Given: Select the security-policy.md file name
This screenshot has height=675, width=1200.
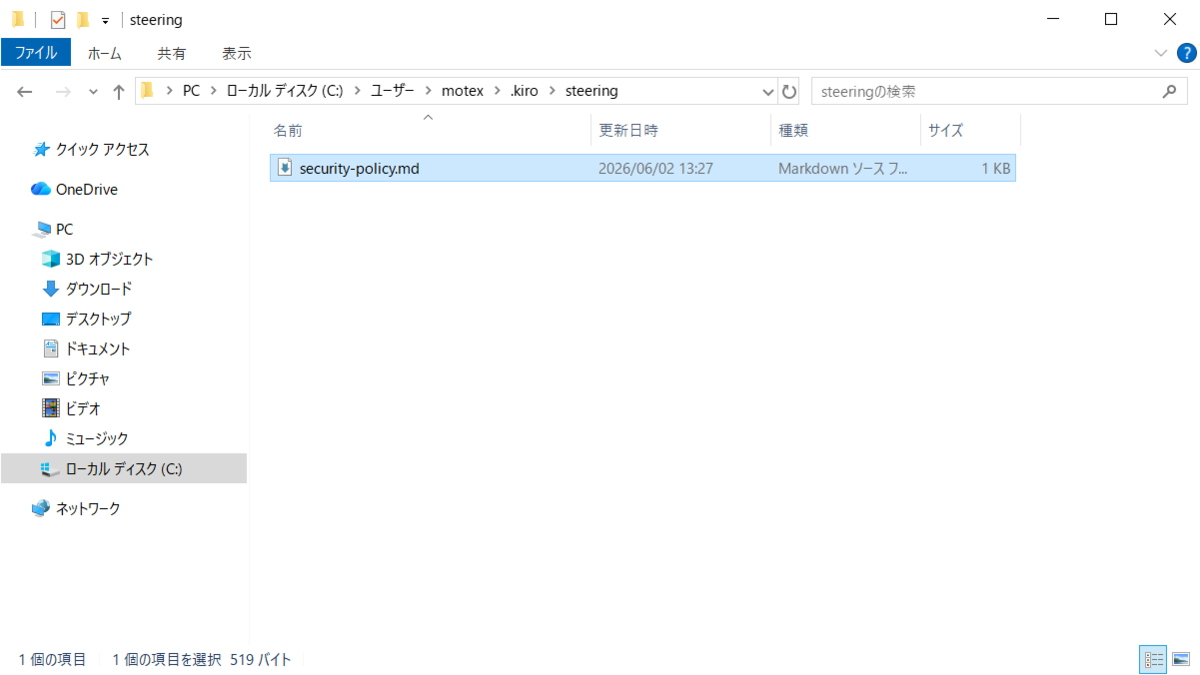Looking at the screenshot, I should pyautogui.click(x=359, y=169).
